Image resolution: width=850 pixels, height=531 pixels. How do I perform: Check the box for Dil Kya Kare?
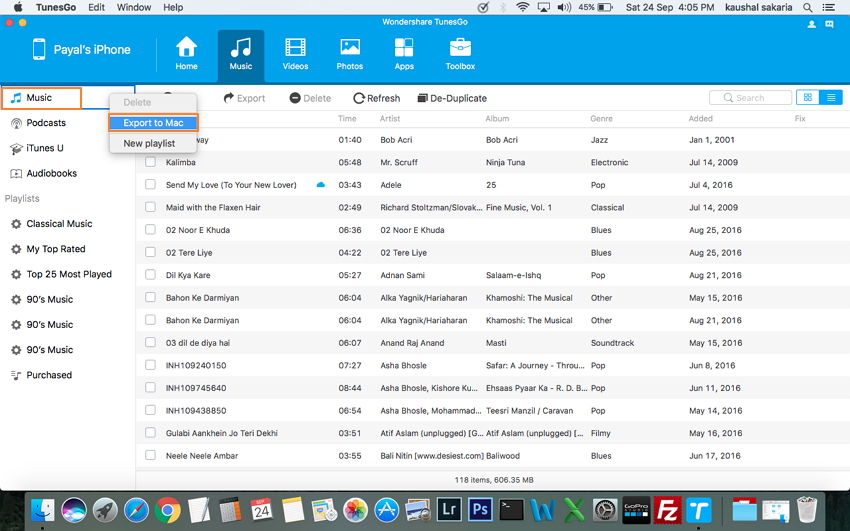tap(150, 275)
